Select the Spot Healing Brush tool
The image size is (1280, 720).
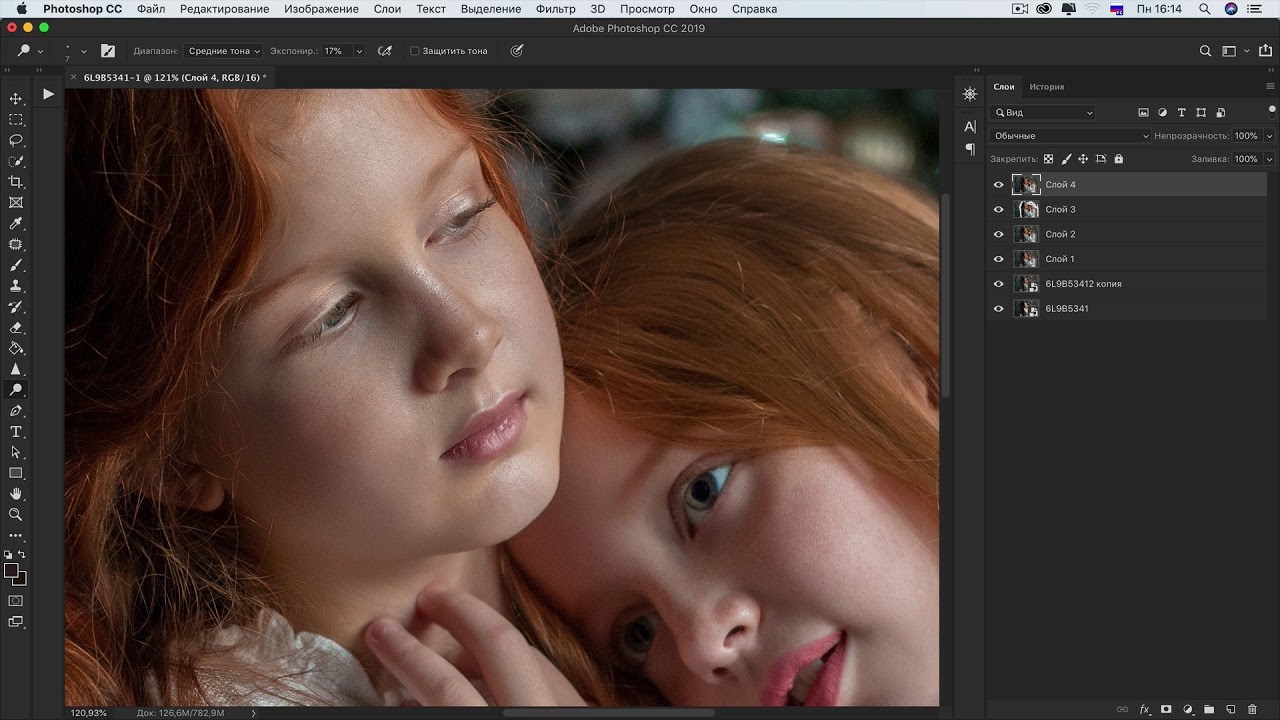16,244
